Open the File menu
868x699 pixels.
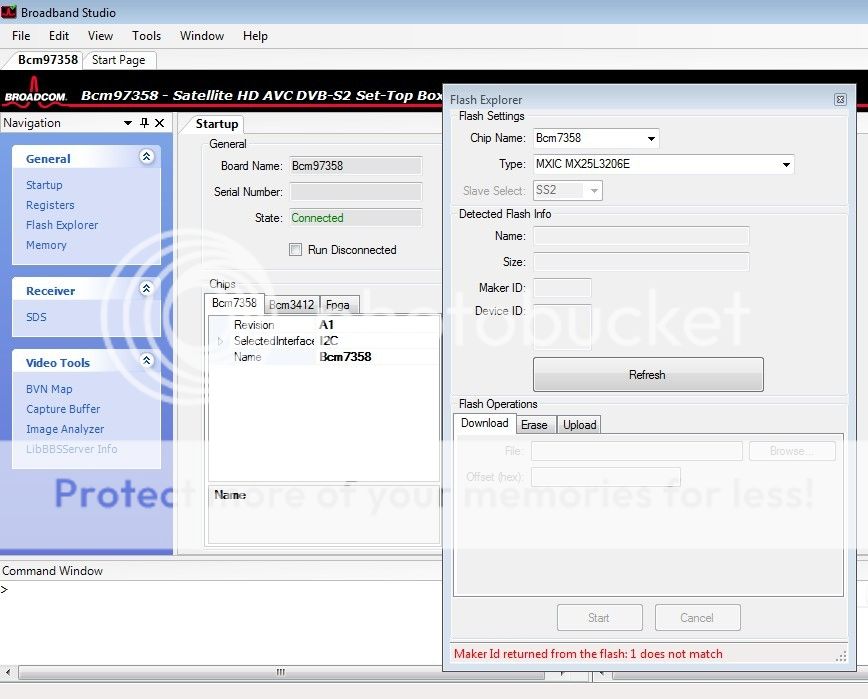pyautogui.click(x=21, y=36)
